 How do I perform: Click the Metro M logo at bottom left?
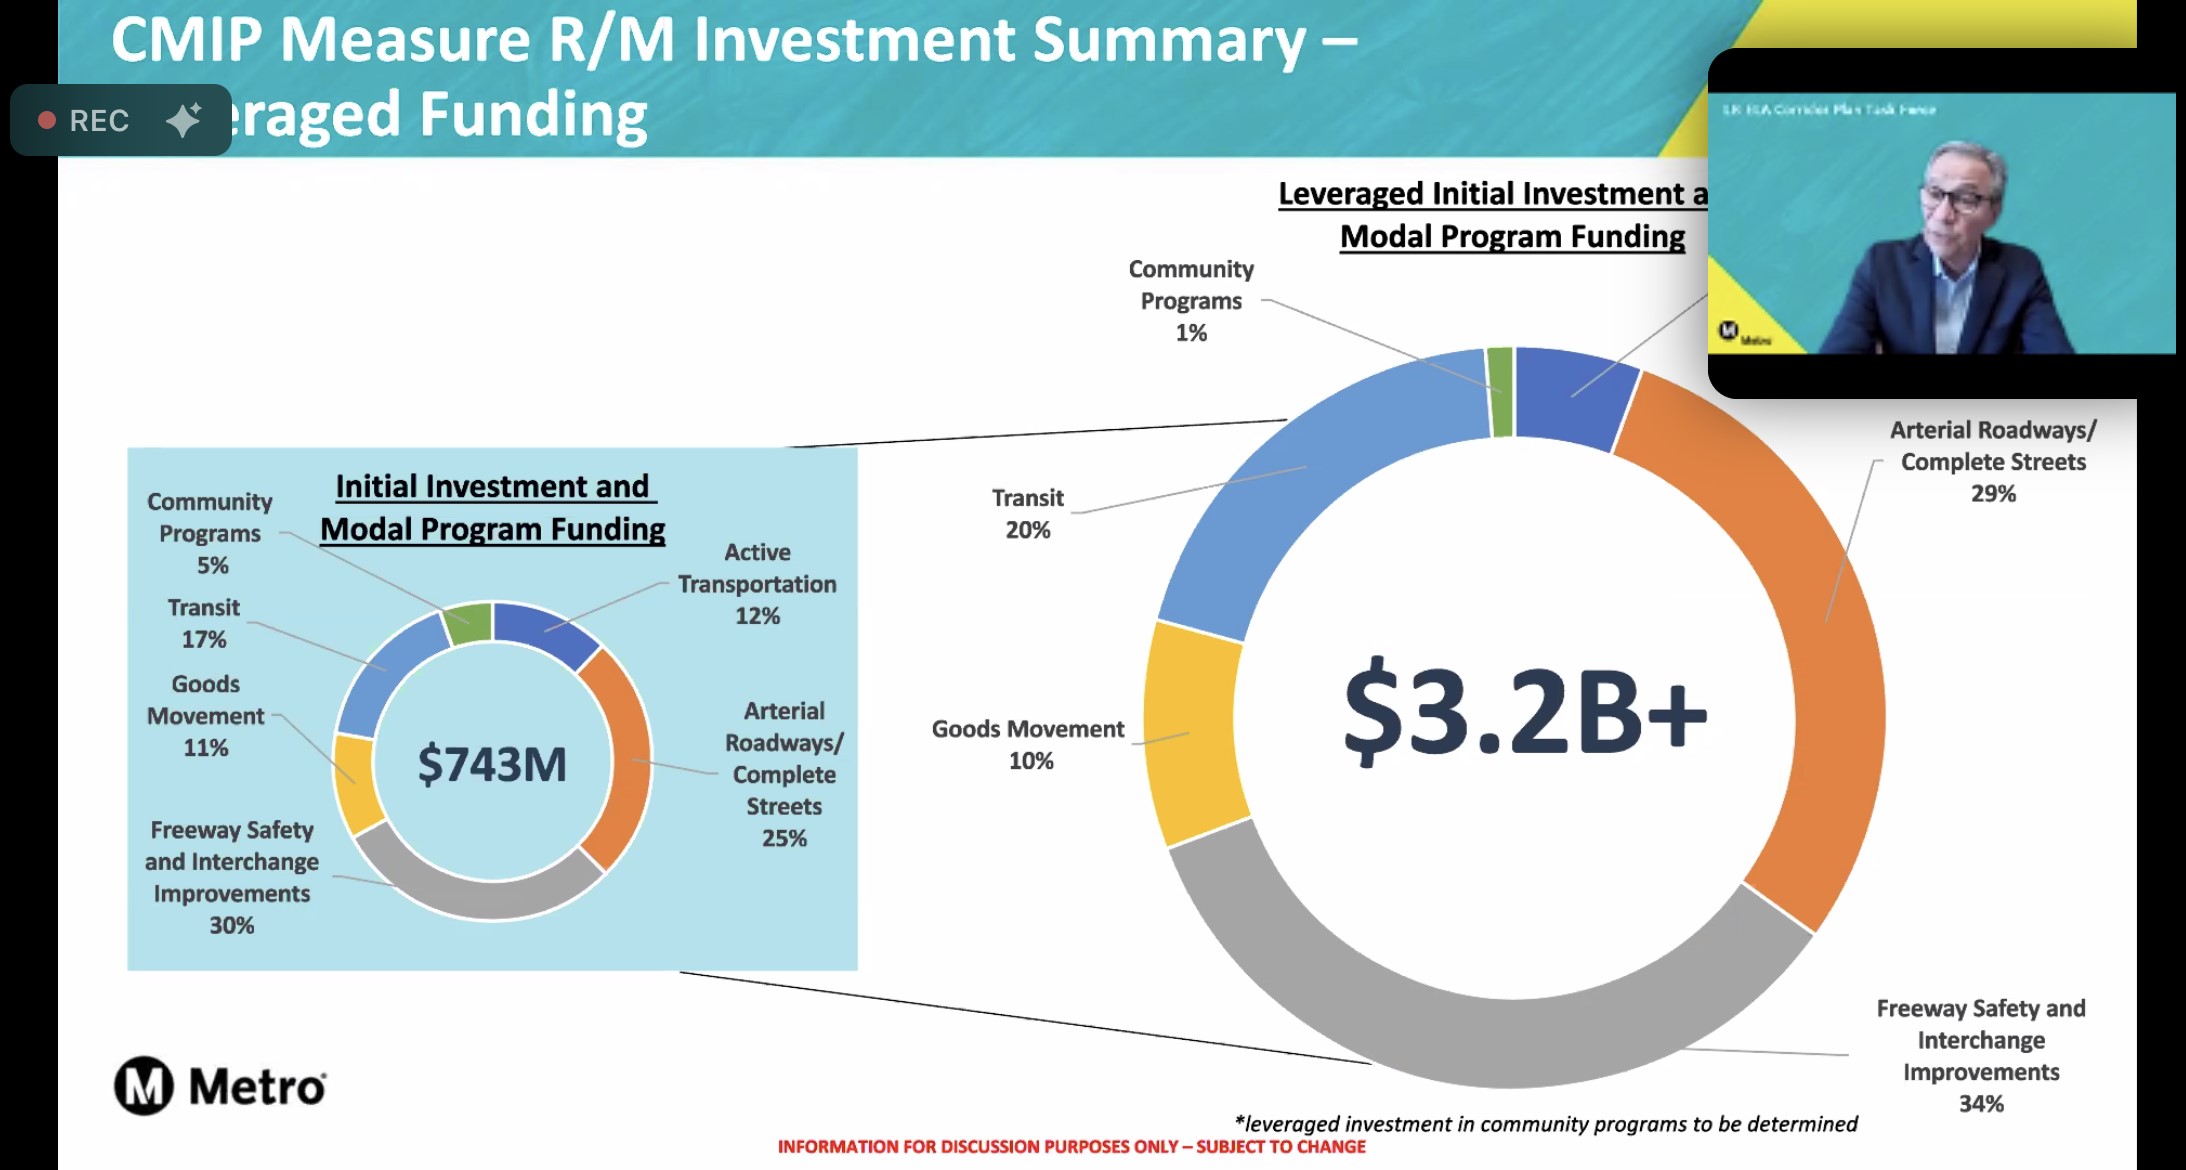click(x=144, y=1086)
